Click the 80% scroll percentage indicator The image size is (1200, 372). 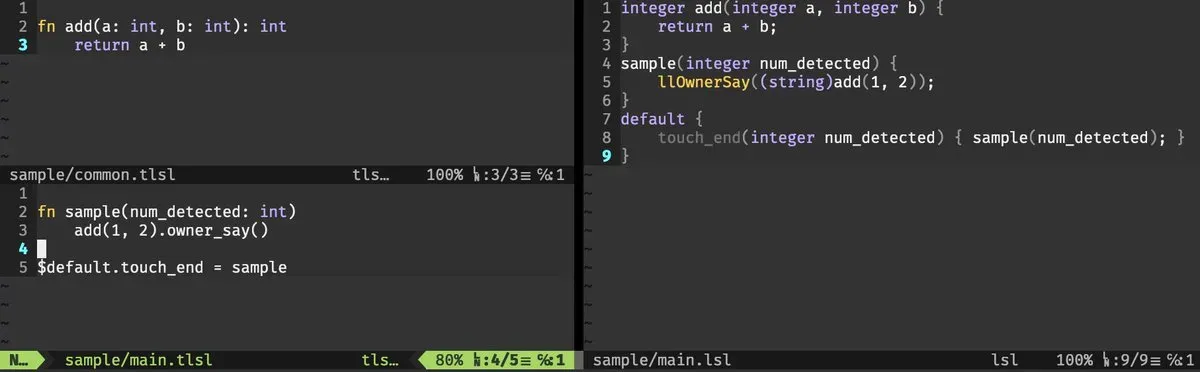tap(450, 360)
